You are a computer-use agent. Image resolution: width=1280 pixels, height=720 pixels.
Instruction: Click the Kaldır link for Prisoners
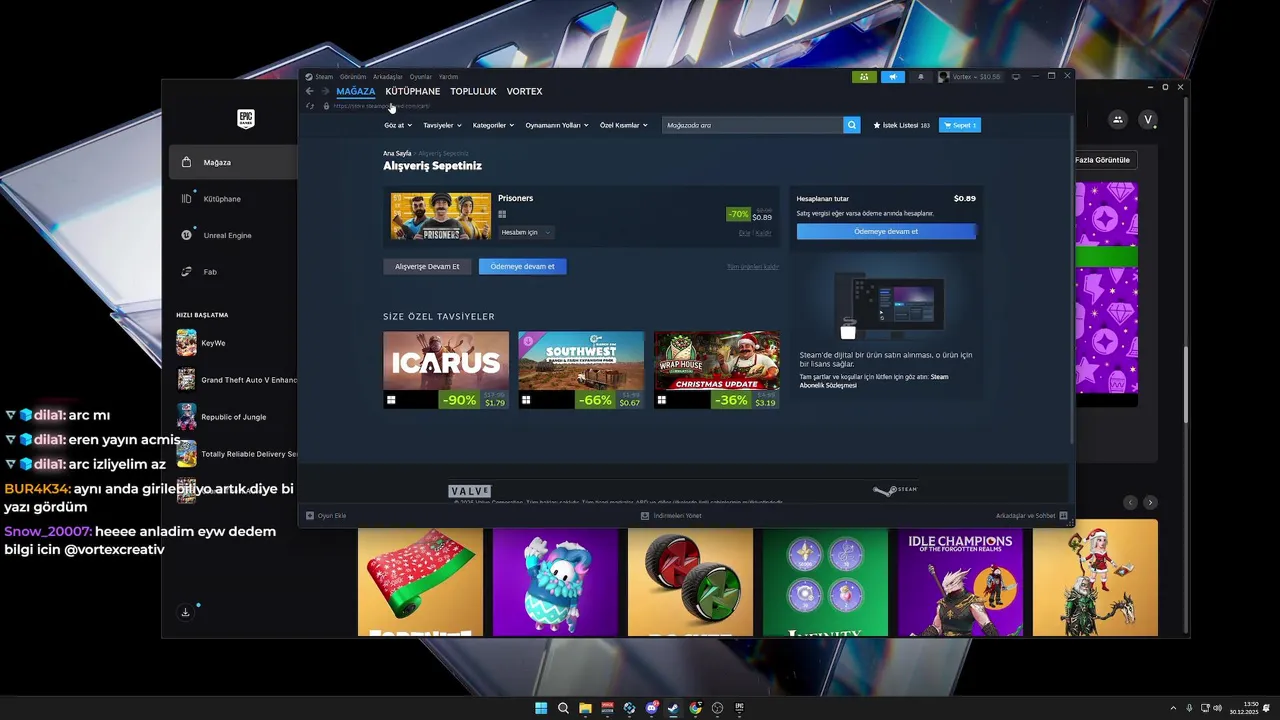tap(764, 233)
